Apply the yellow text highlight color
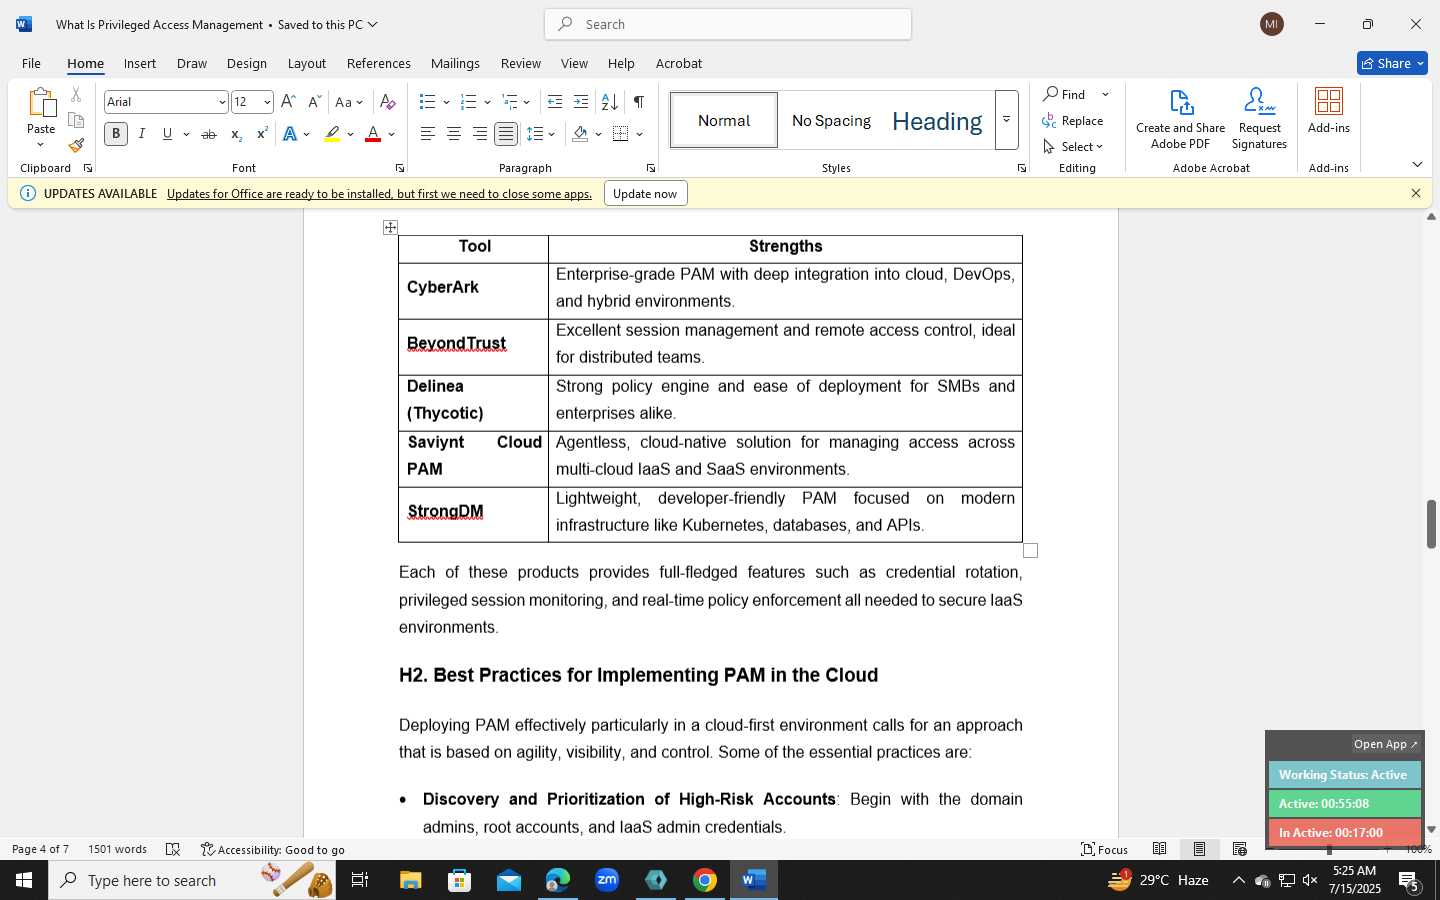 [333, 134]
